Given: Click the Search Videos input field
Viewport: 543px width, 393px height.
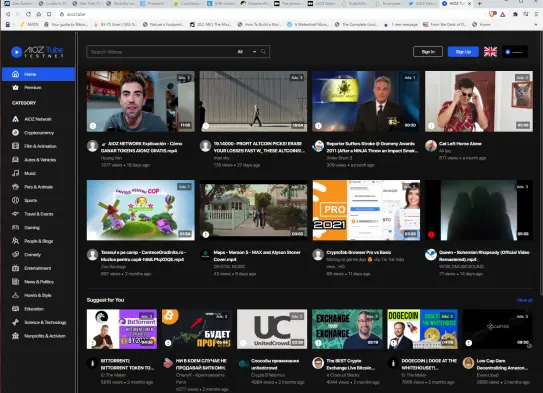Looking at the screenshot, I should click(161, 52).
